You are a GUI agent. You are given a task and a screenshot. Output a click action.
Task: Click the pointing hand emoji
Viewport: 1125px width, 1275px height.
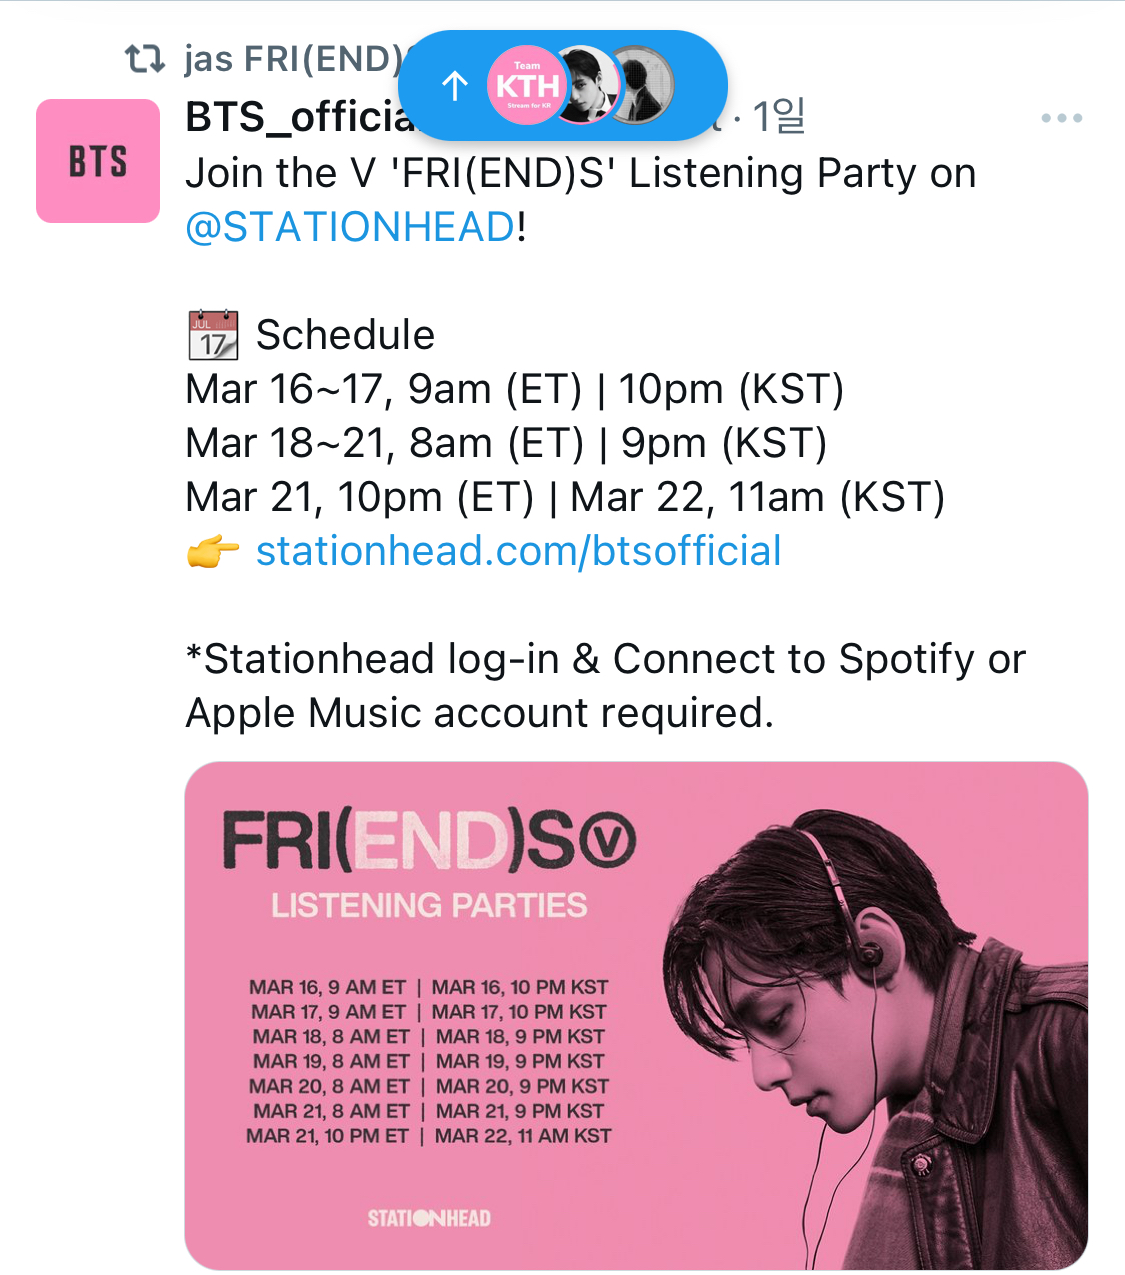coord(213,551)
